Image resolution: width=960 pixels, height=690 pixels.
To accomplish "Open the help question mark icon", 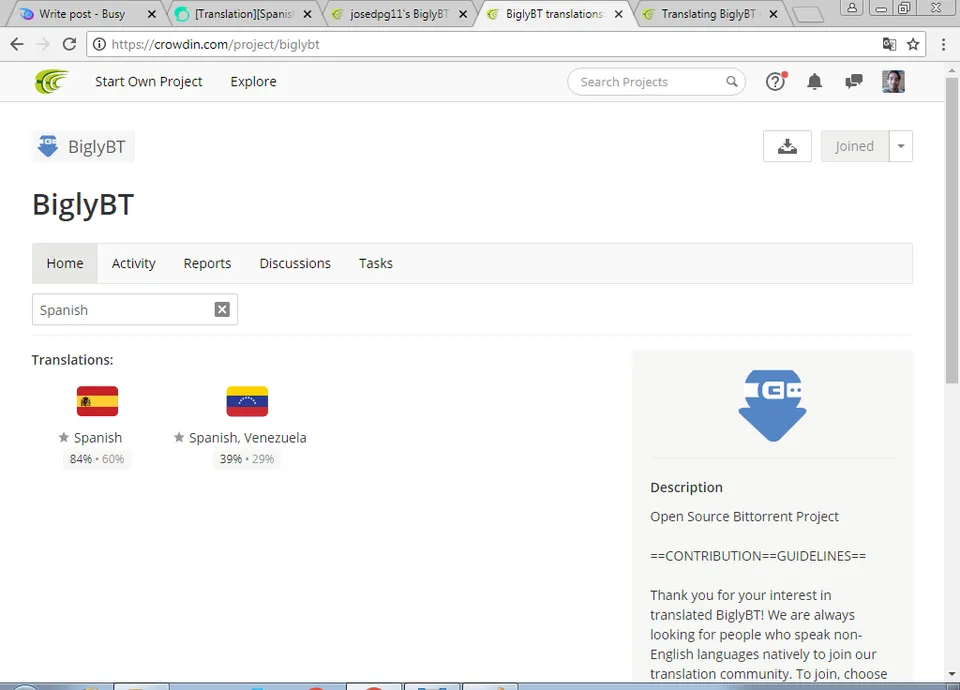I will (776, 81).
